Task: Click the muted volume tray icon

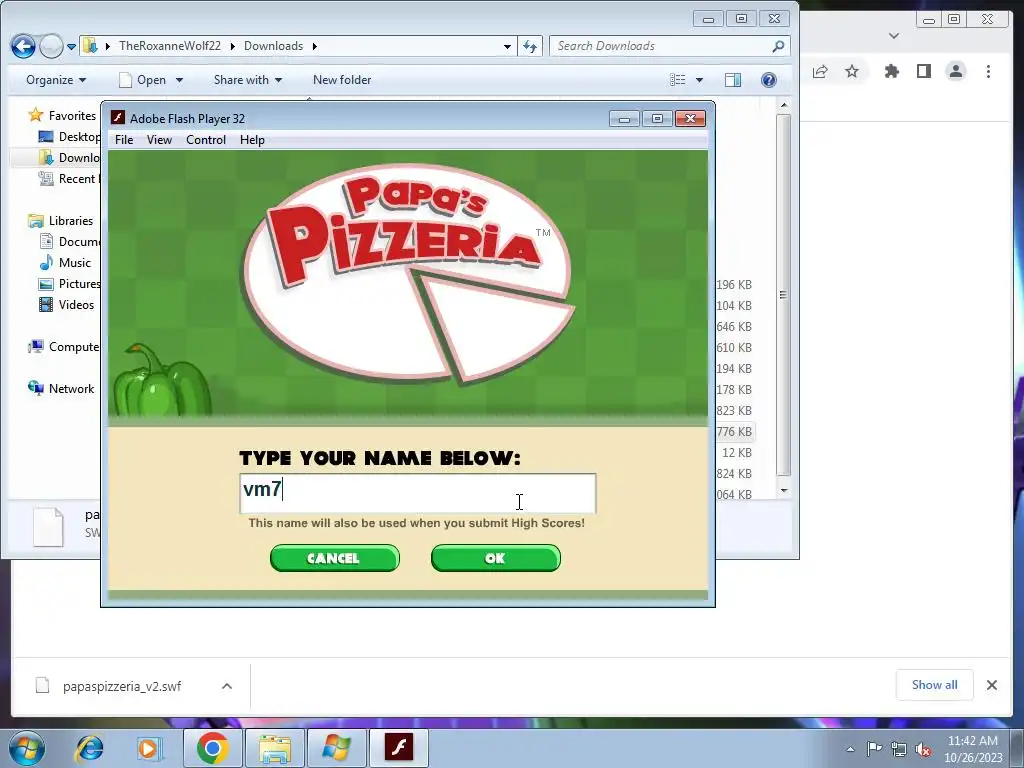Action: (923, 749)
